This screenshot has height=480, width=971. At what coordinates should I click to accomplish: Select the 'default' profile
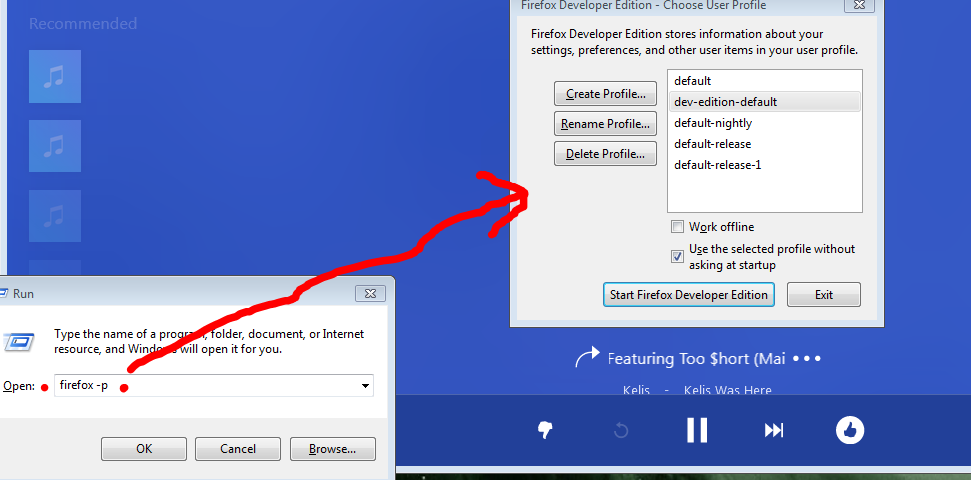coord(765,81)
